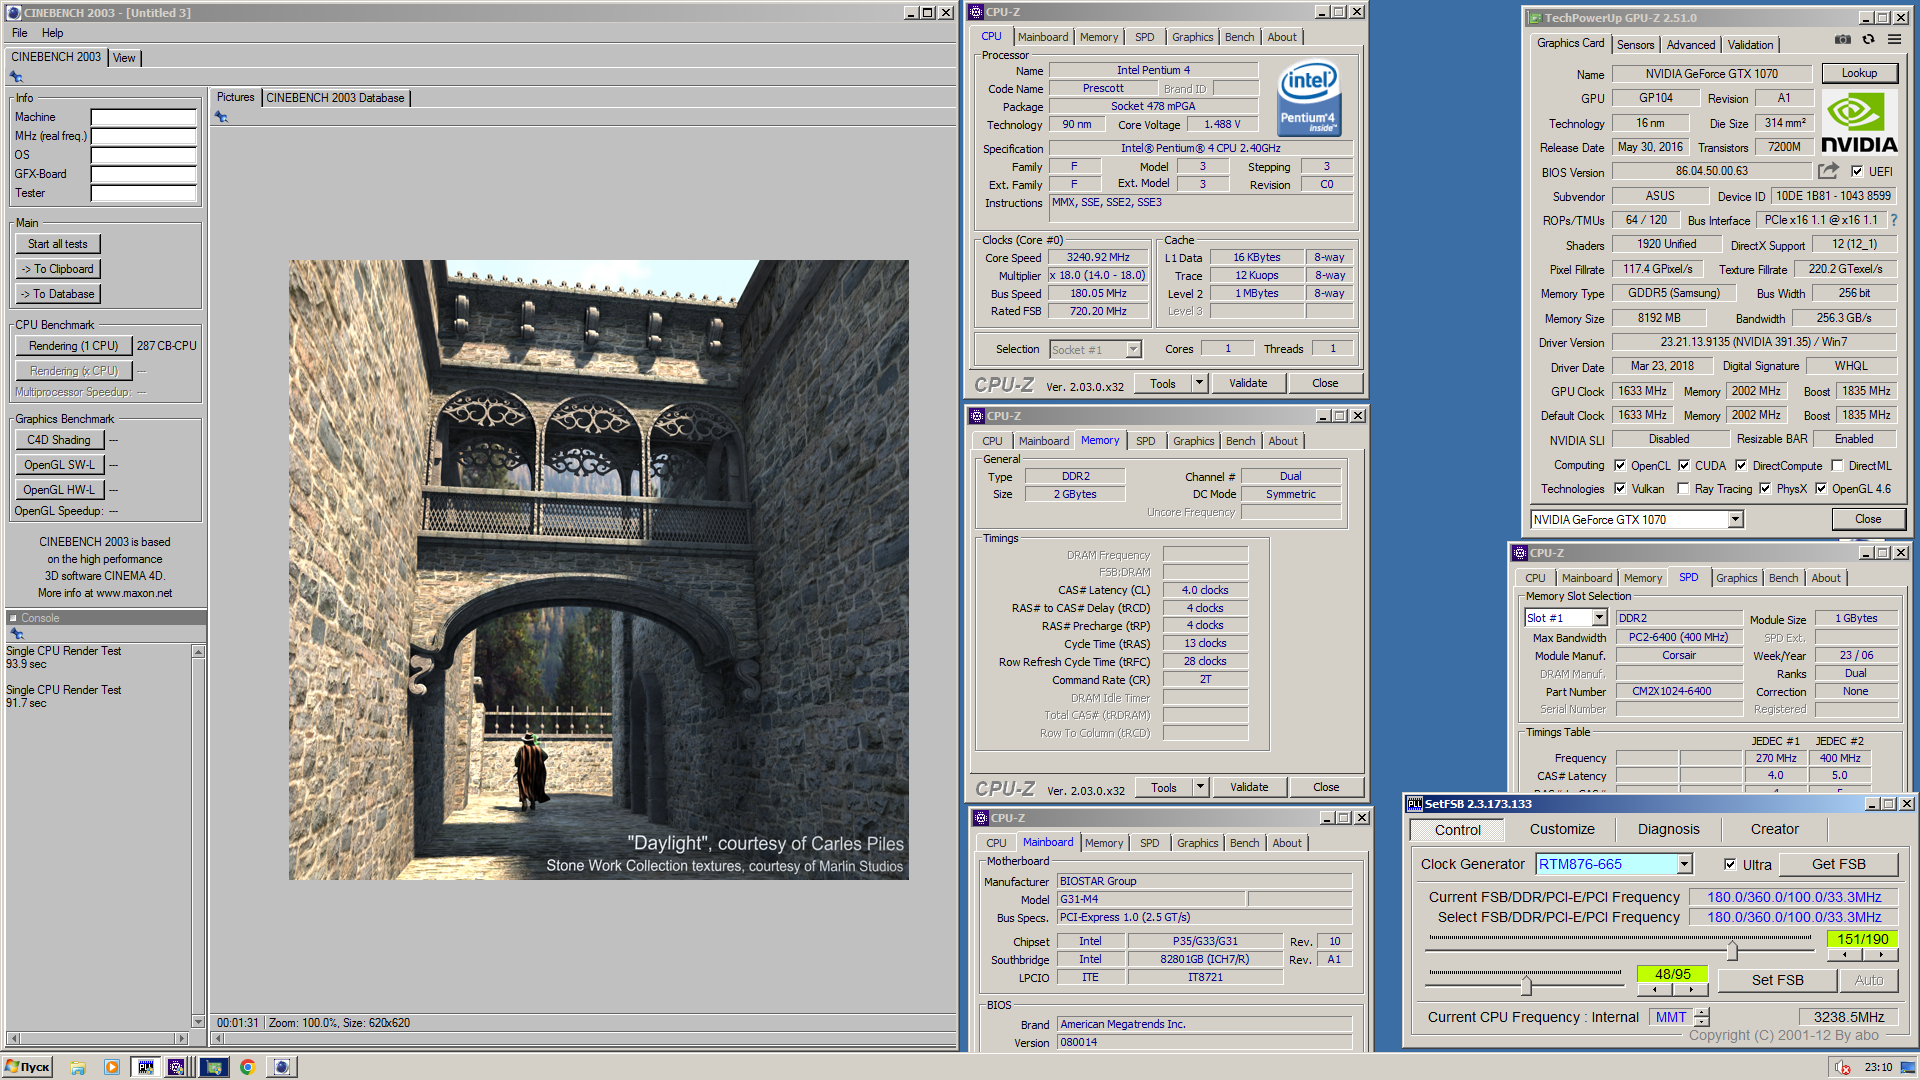Click the Daylight rendered image
Viewport: 1920px width, 1080px height.
click(x=599, y=570)
